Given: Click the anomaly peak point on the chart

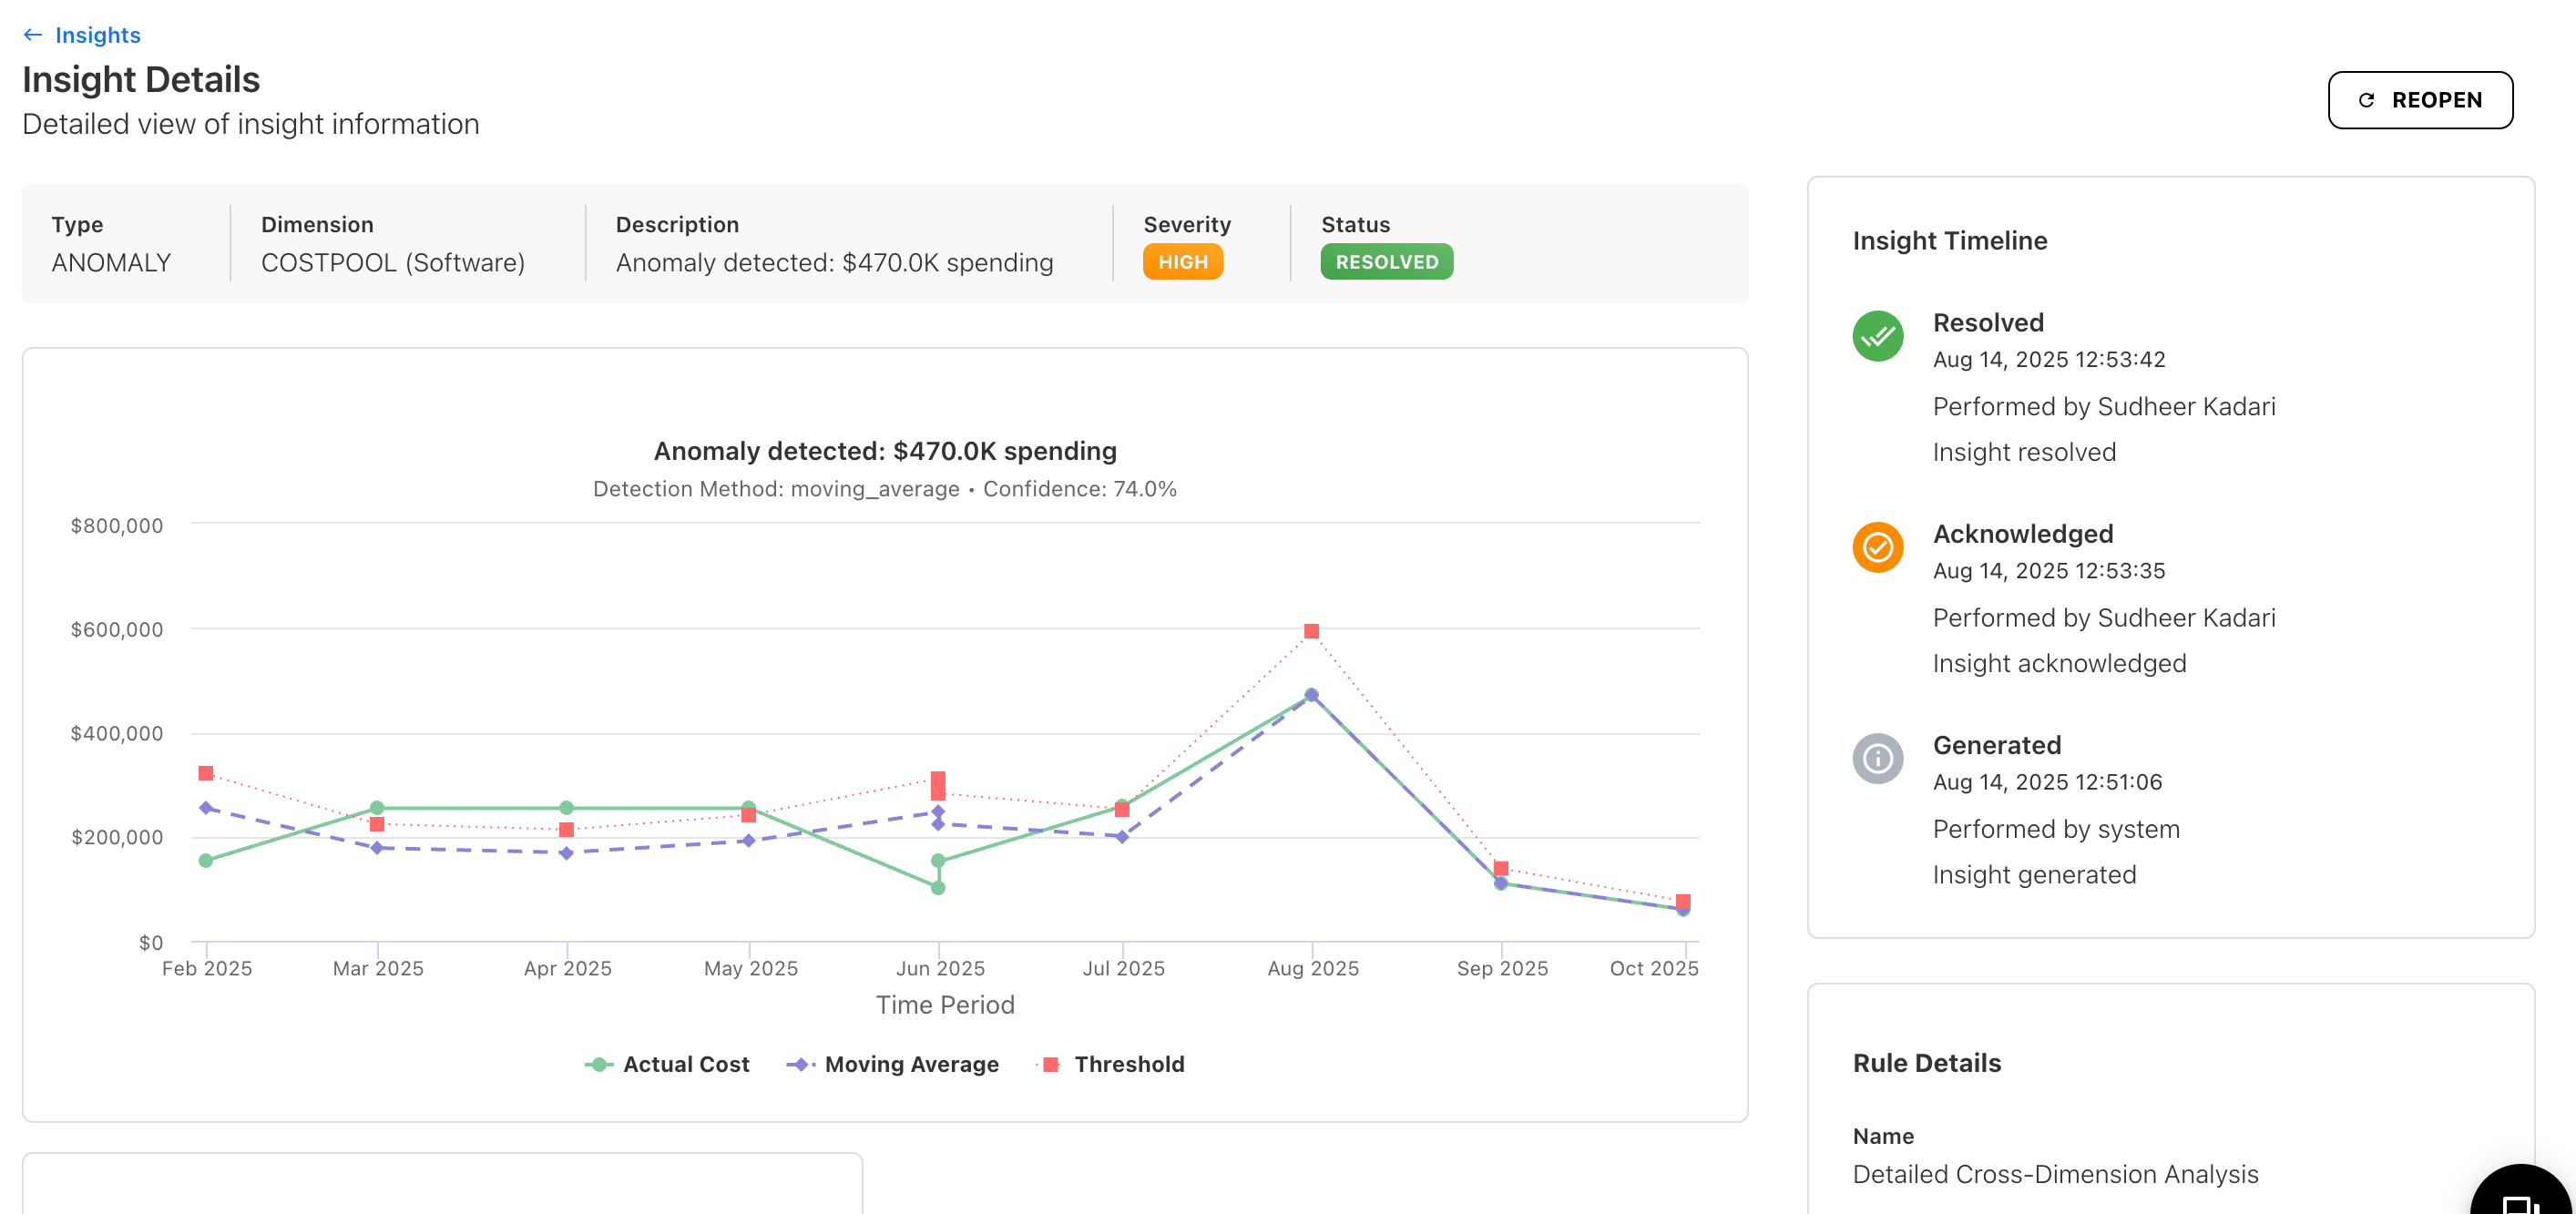Looking at the screenshot, I should [x=1311, y=693].
